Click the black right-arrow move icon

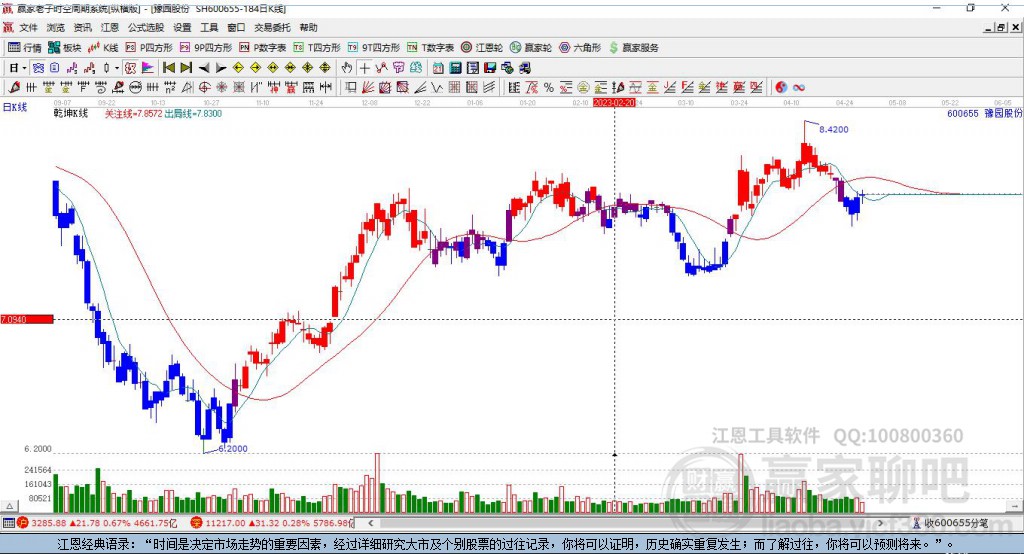click(221, 68)
